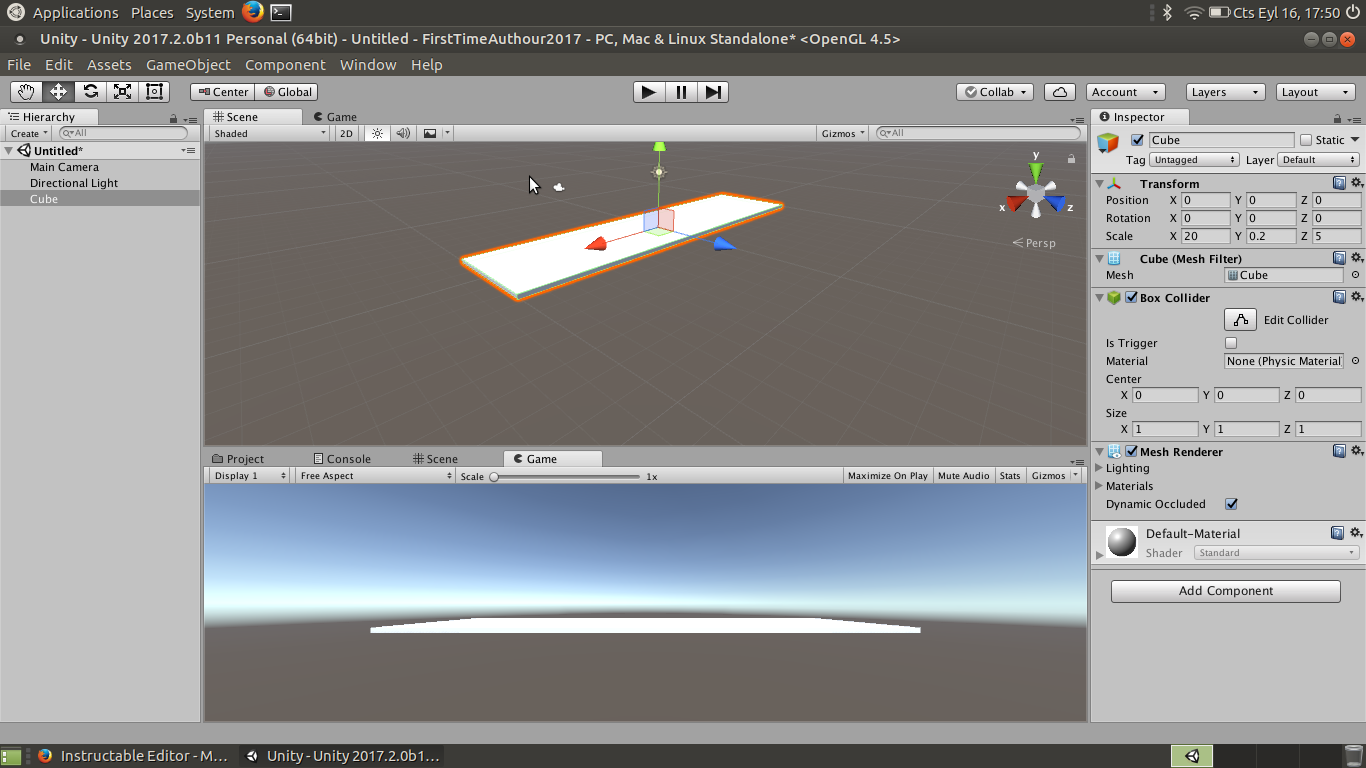Image resolution: width=1366 pixels, height=768 pixels.
Task: Enable the Is Trigger checkbox
Action: [x=1231, y=343]
